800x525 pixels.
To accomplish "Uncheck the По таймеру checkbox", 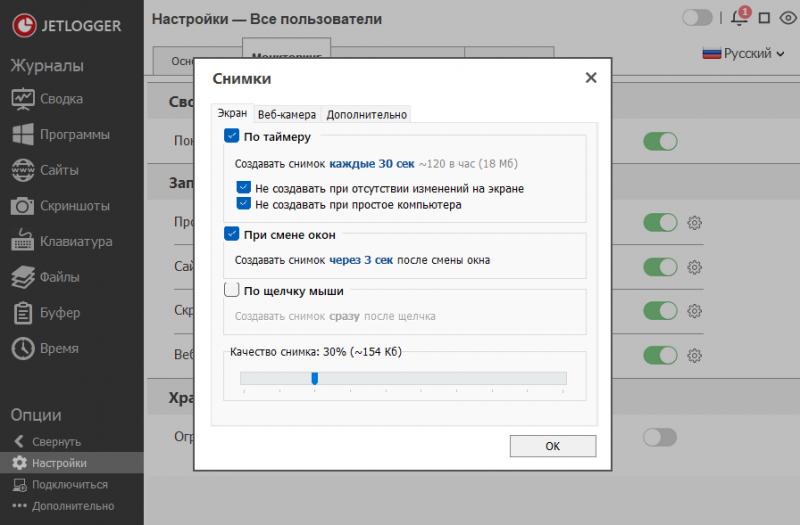I will pos(232,136).
